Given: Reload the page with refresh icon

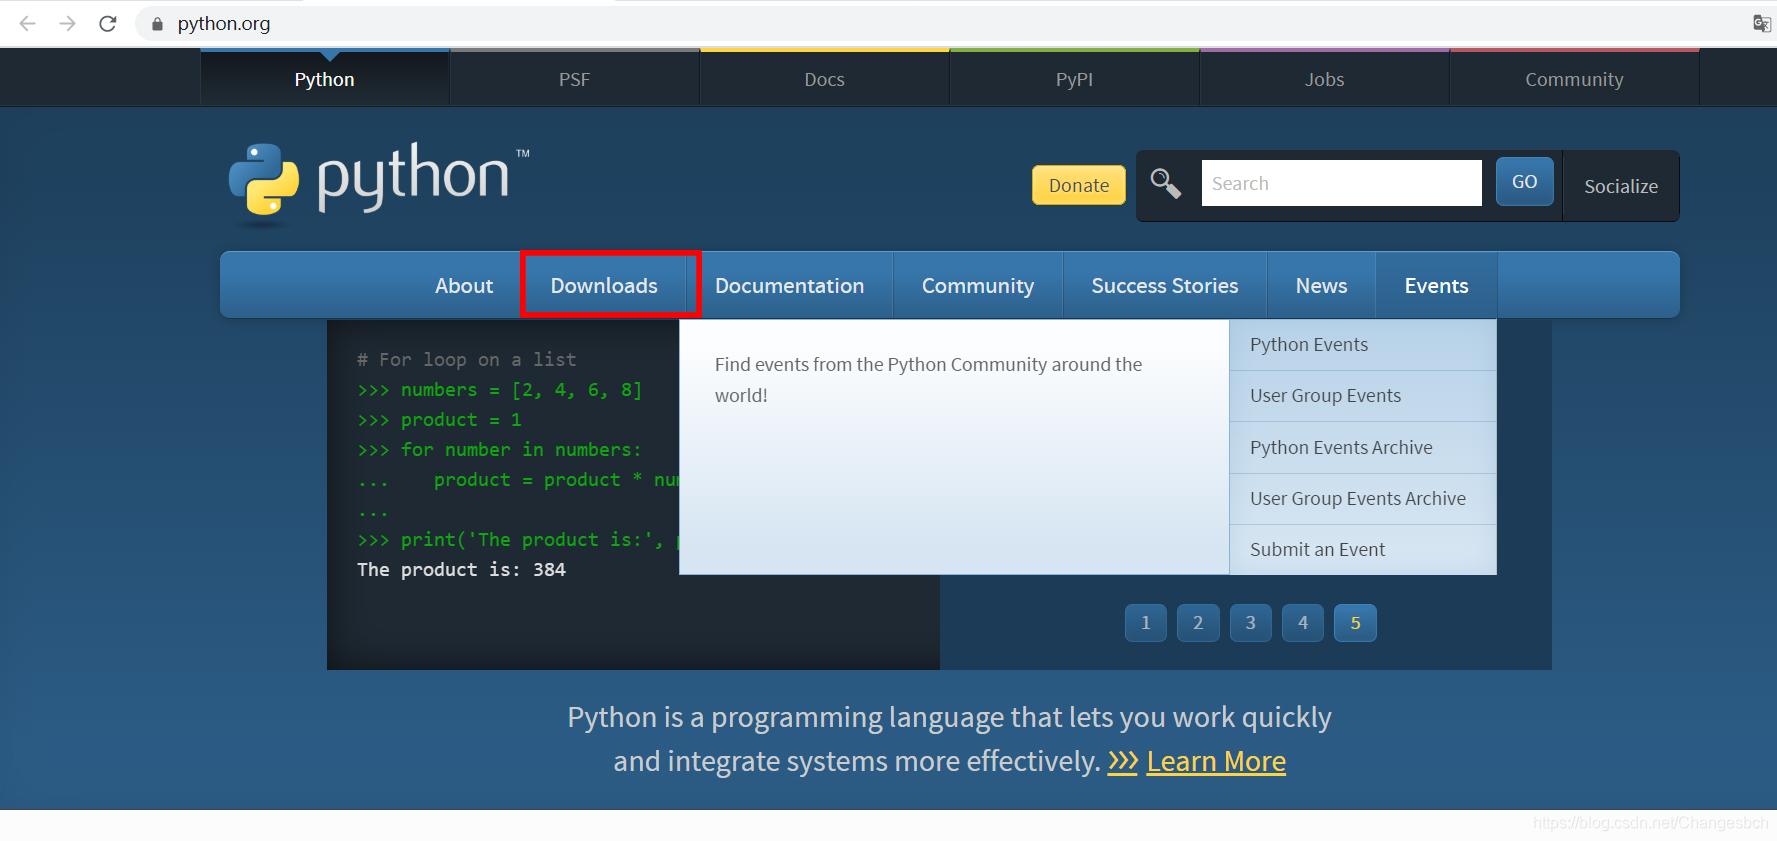Looking at the screenshot, I should [x=108, y=23].
